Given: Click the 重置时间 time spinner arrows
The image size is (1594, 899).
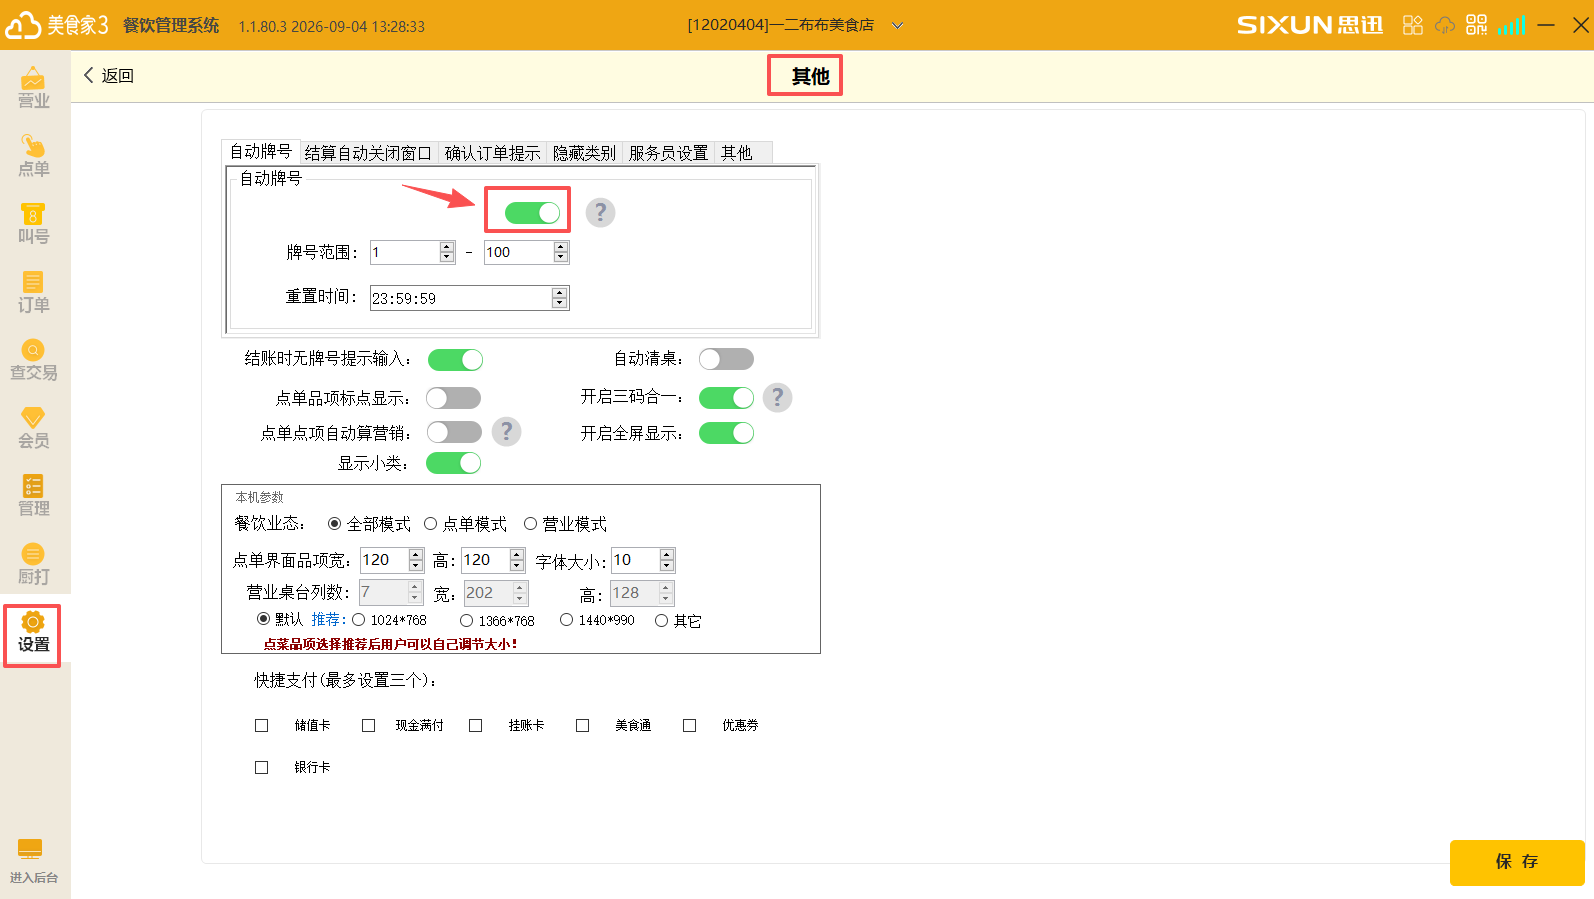Looking at the screenshot, I should (560, 298).
